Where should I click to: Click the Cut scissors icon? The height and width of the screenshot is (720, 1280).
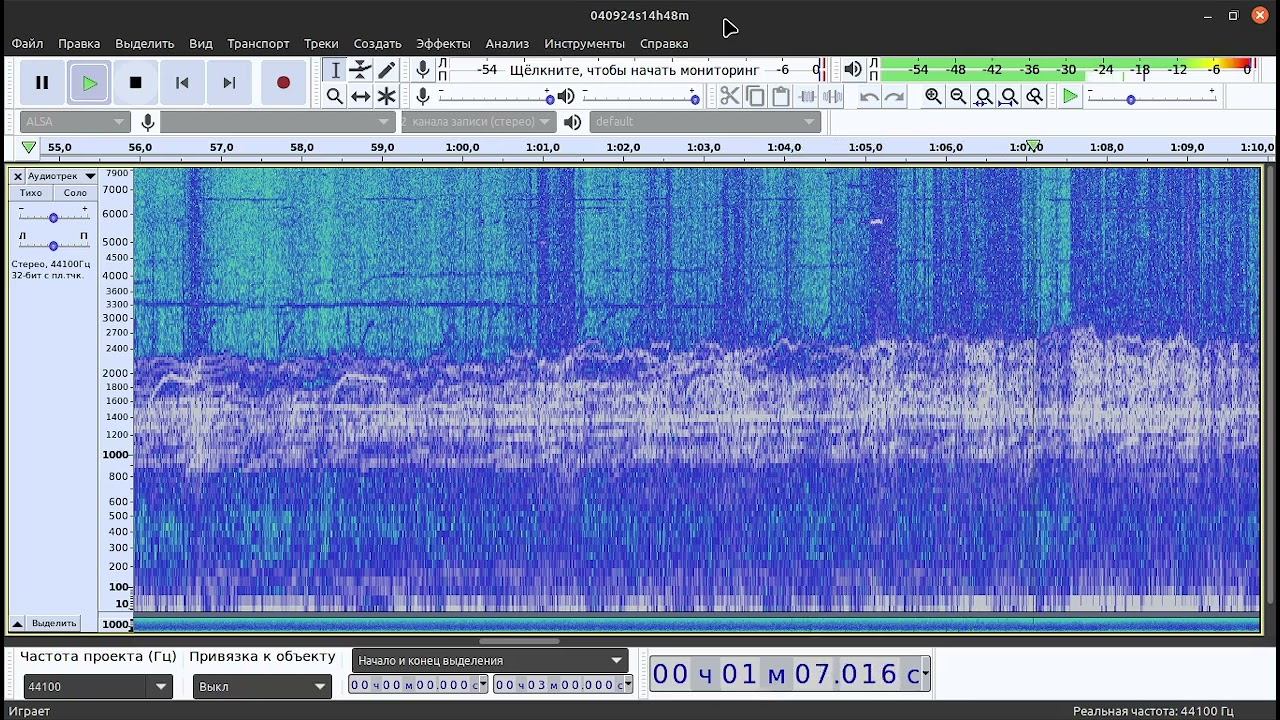click(x=729, y=96)
